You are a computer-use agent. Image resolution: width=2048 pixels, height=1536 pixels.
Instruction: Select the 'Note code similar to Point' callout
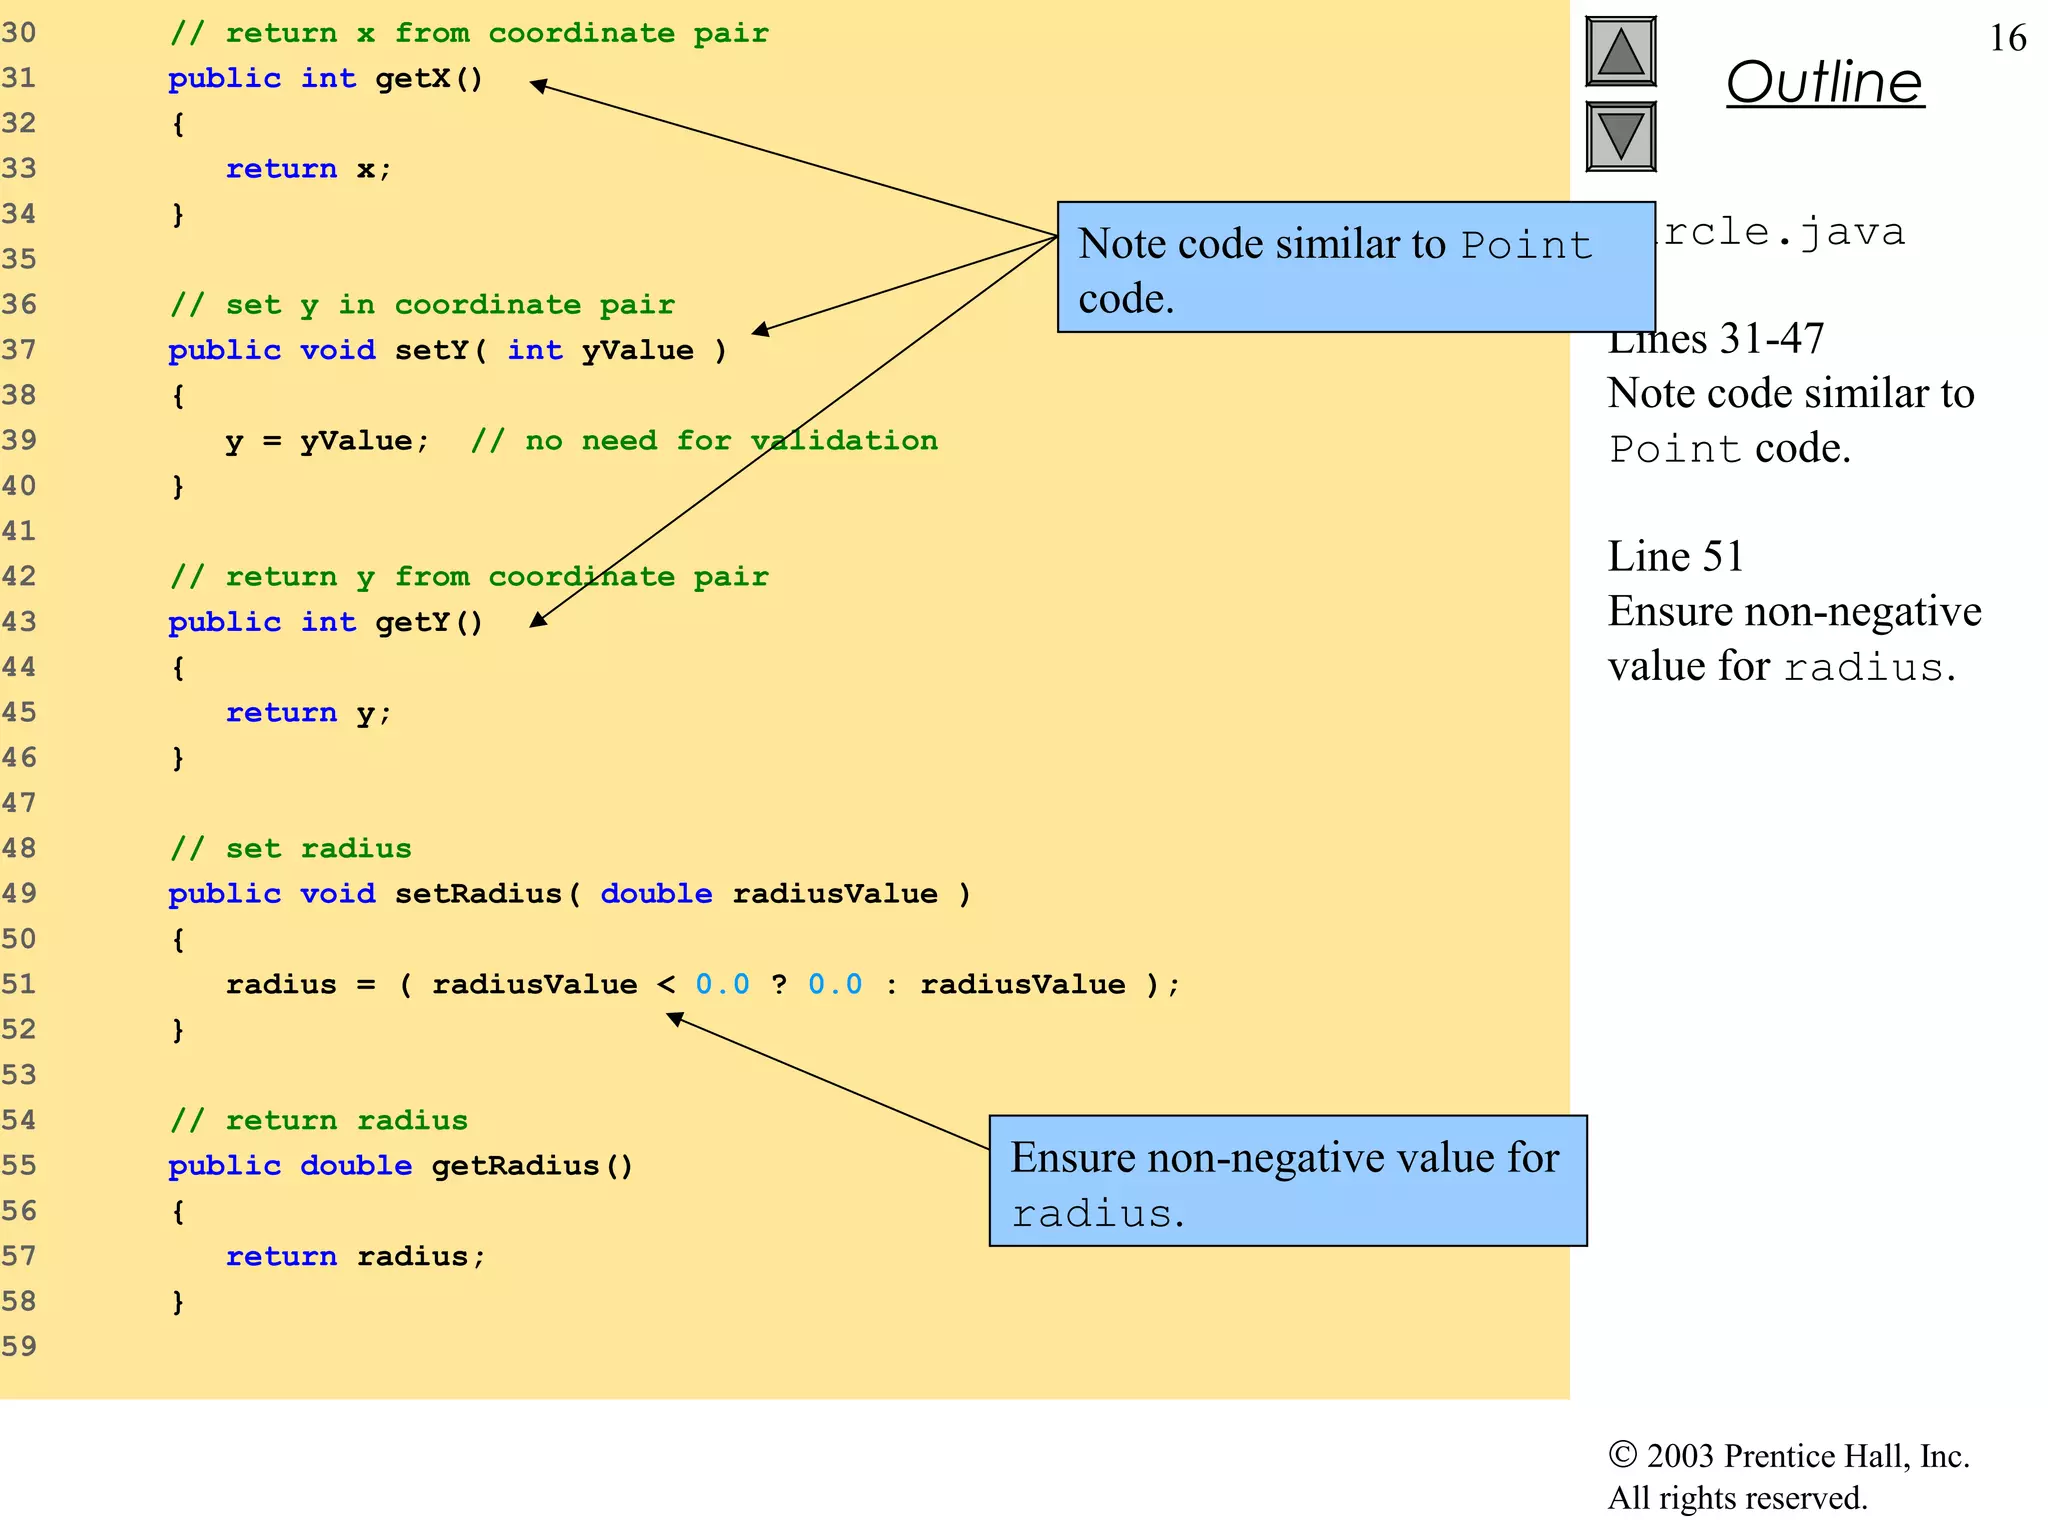tap(1355, 268)
